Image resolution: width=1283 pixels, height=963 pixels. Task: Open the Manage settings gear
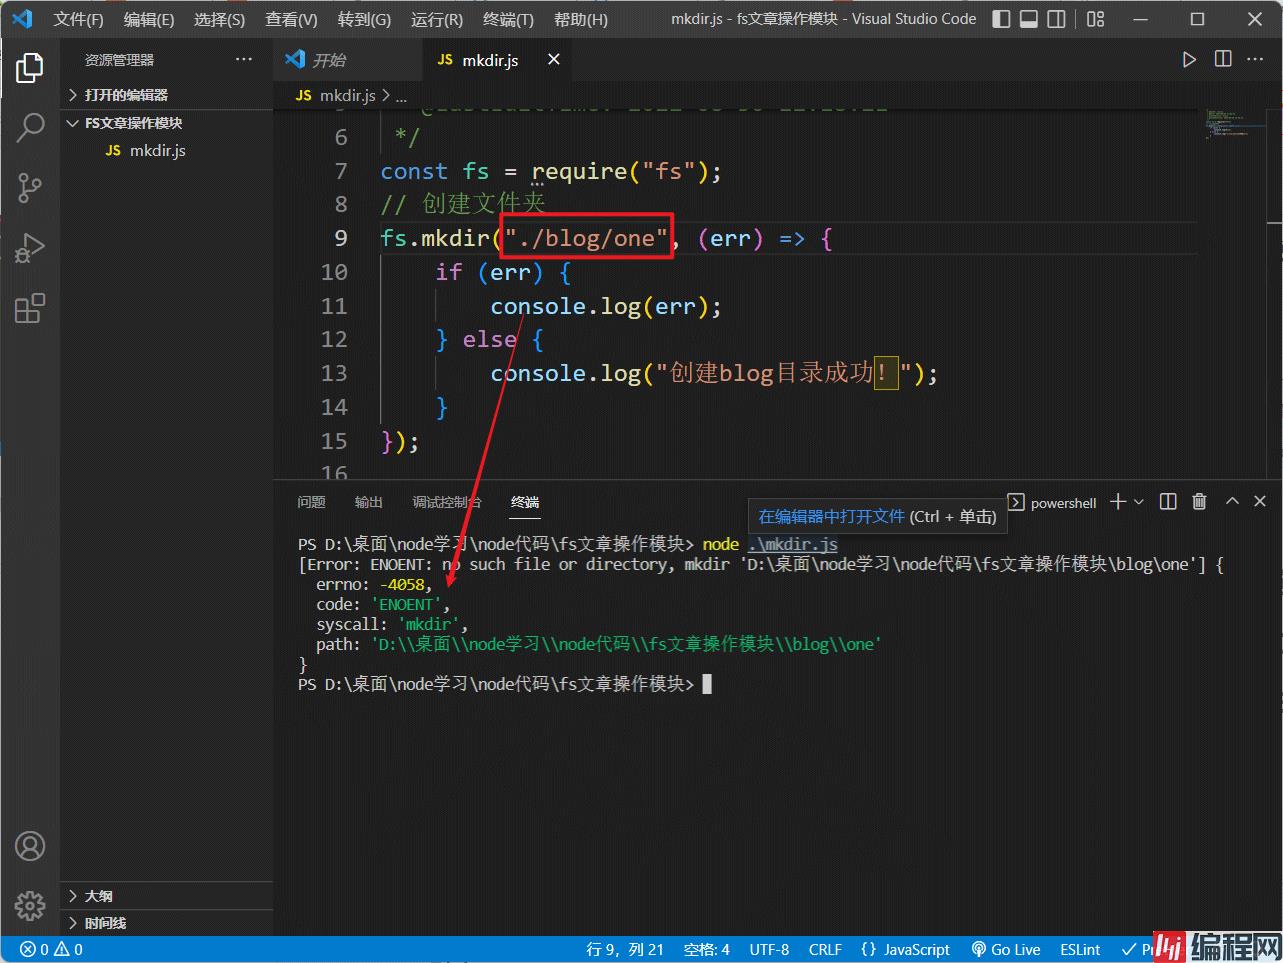coord(30,905)
